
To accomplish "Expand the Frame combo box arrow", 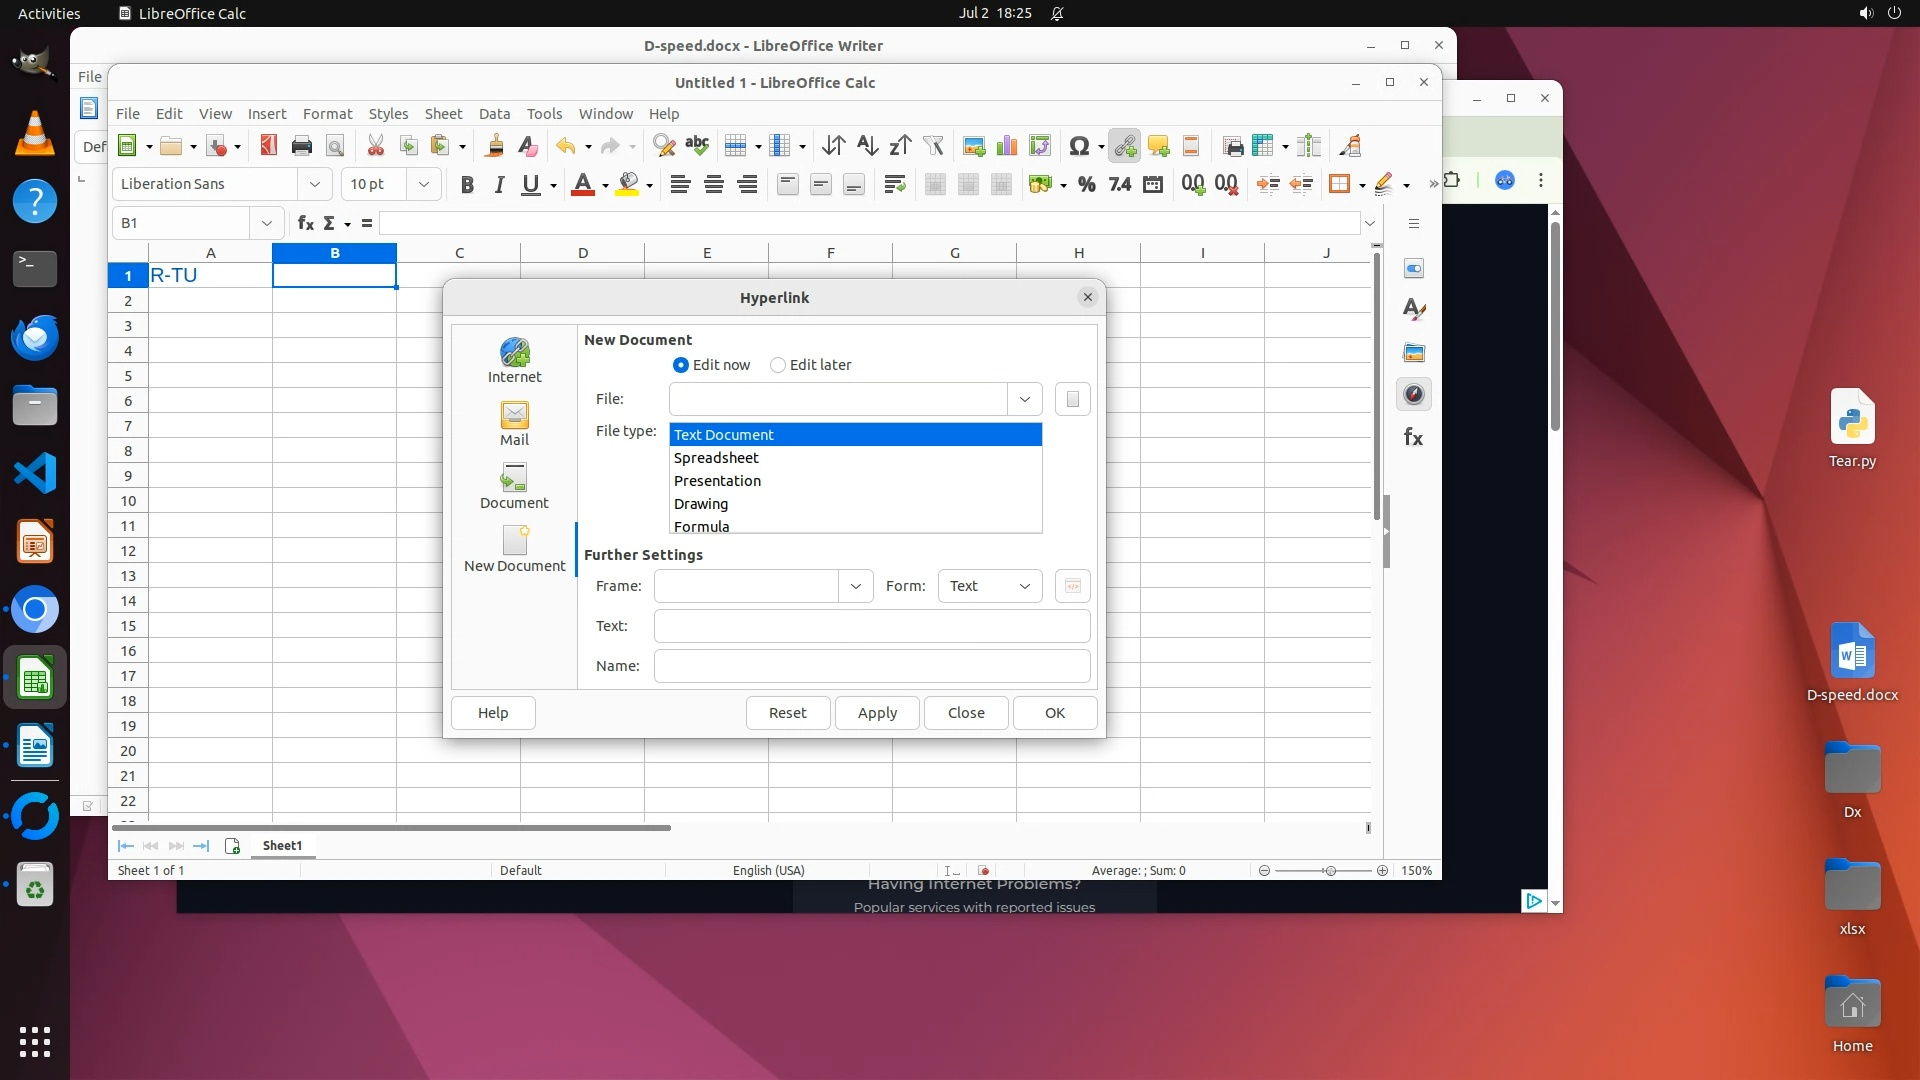I will tap(855, 586).
